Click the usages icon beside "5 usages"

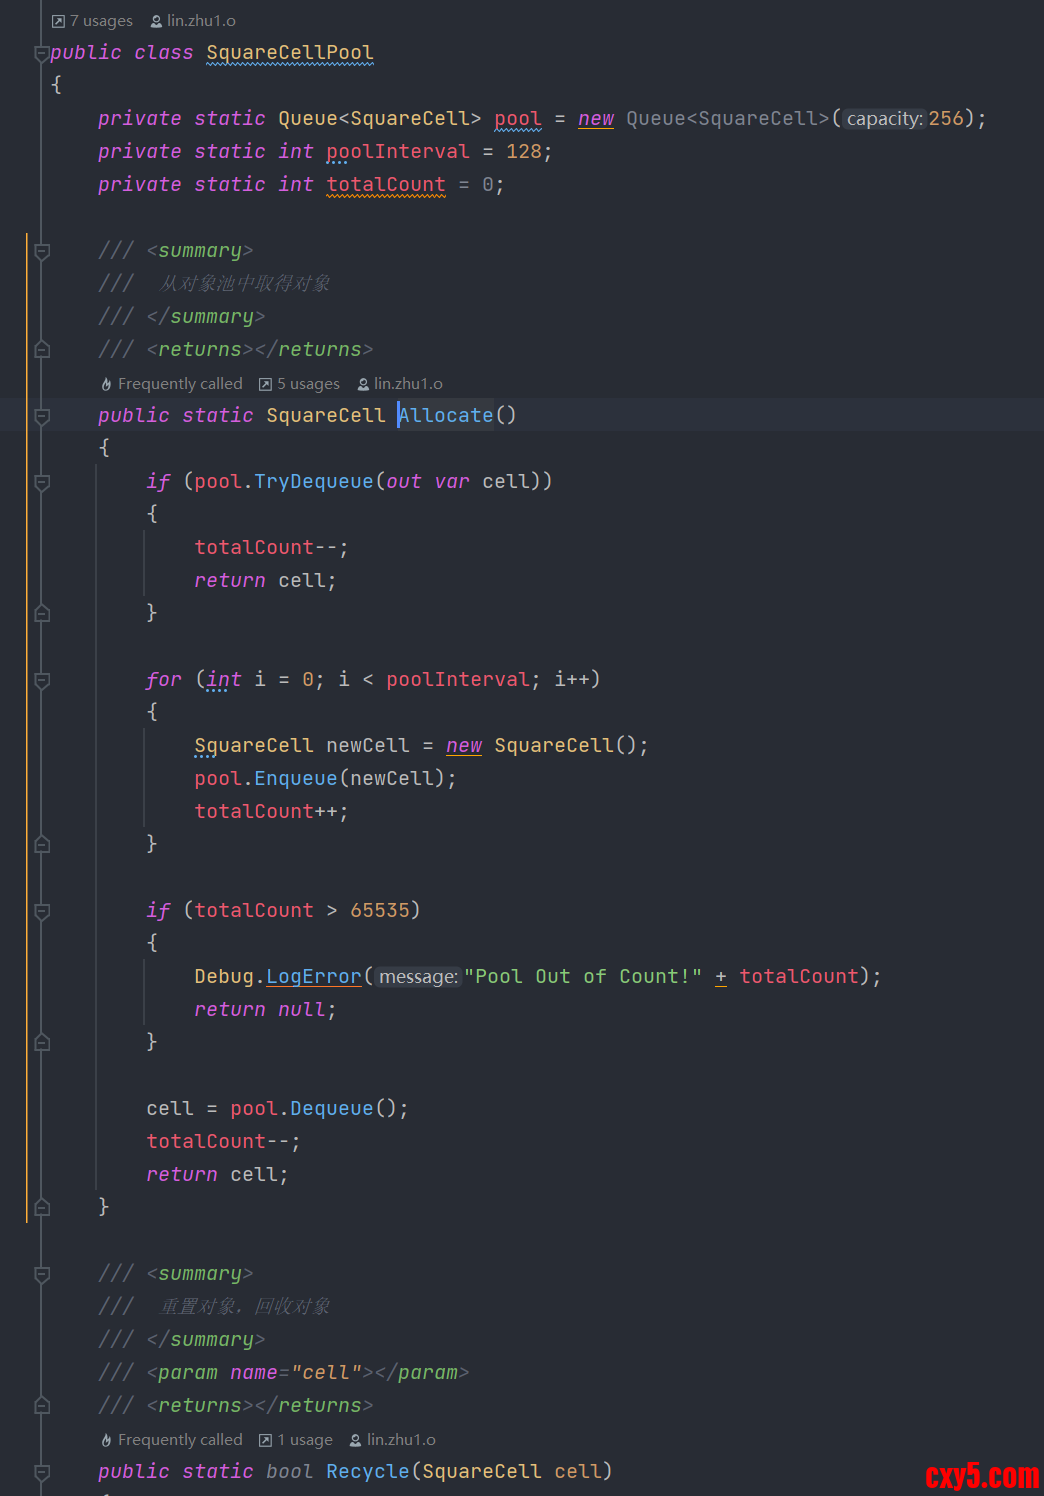click(265, 384)
